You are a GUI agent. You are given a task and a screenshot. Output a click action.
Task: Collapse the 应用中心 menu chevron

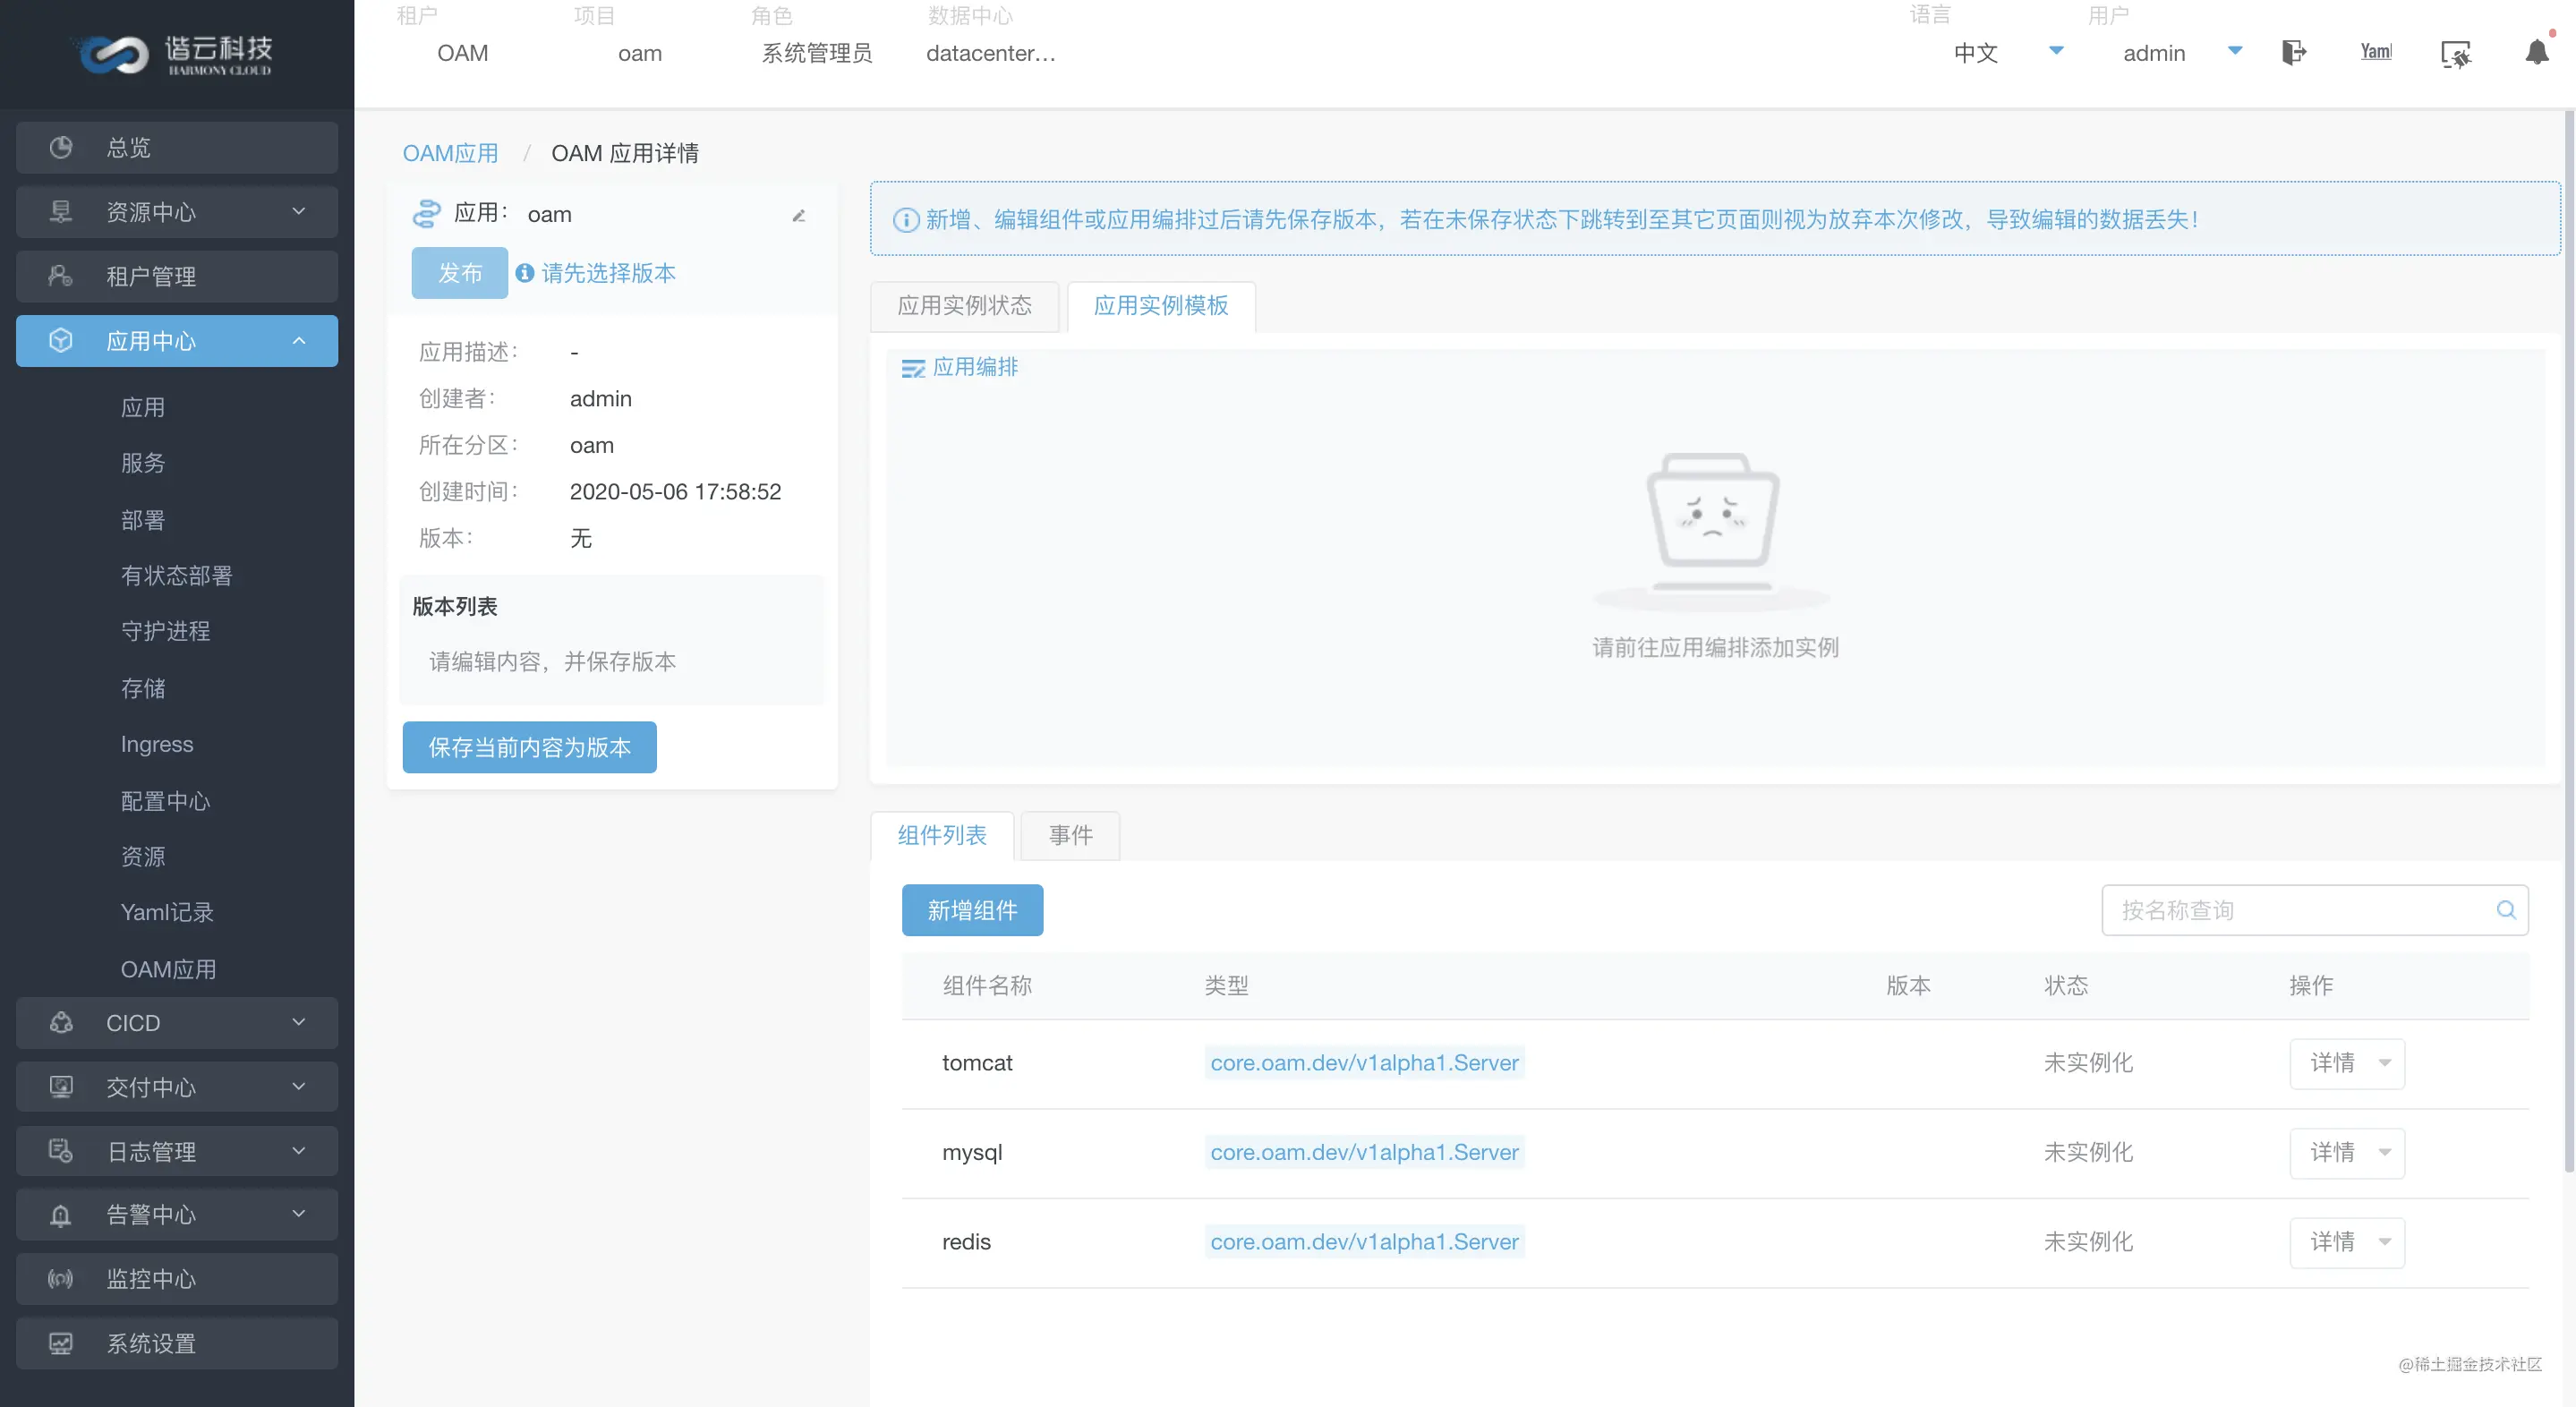(x=298, y=341)
